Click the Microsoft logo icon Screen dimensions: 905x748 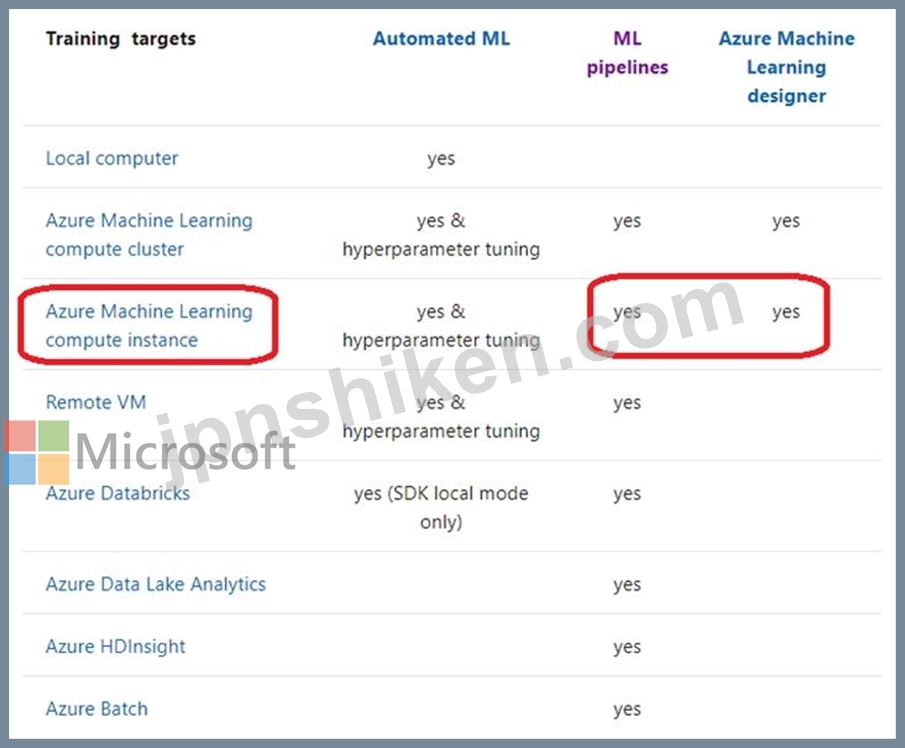coord(36,452)
